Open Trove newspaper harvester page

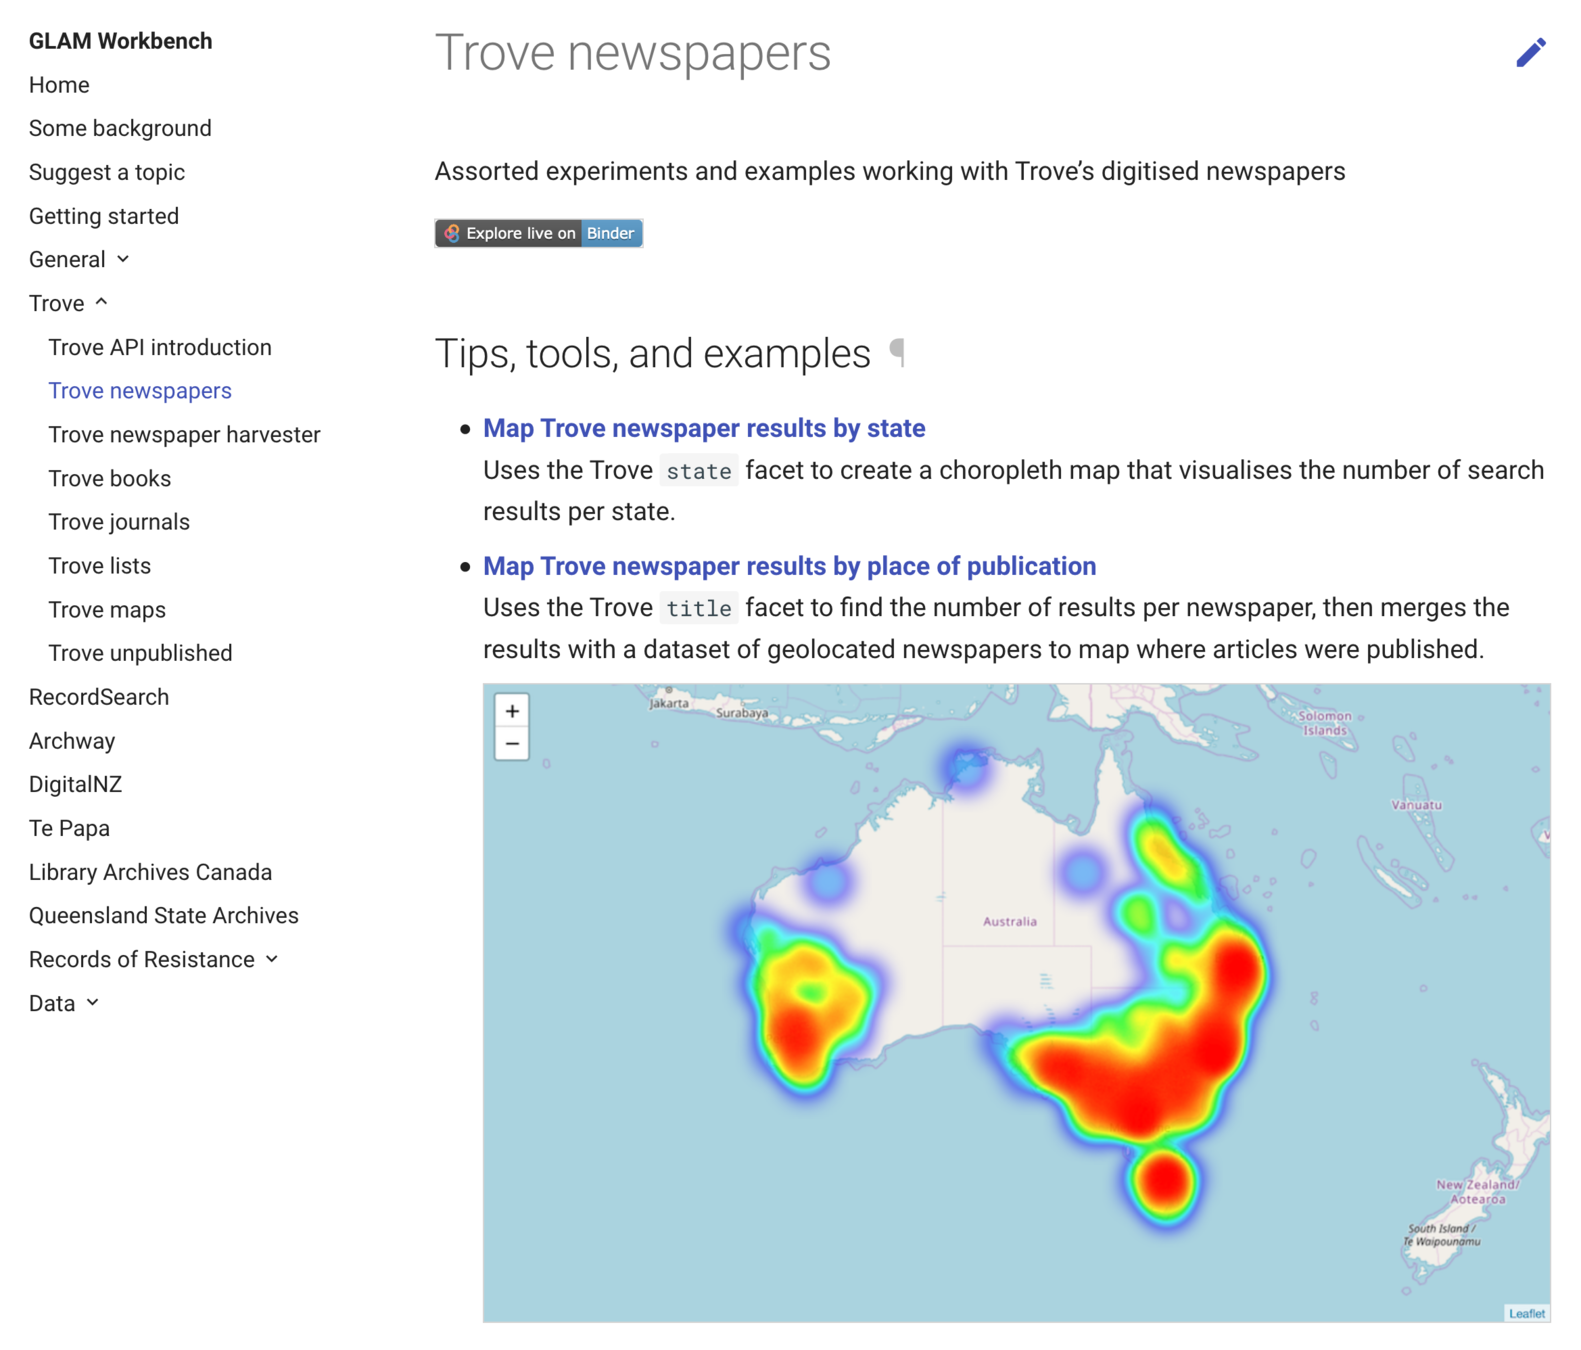pos(184,434)
